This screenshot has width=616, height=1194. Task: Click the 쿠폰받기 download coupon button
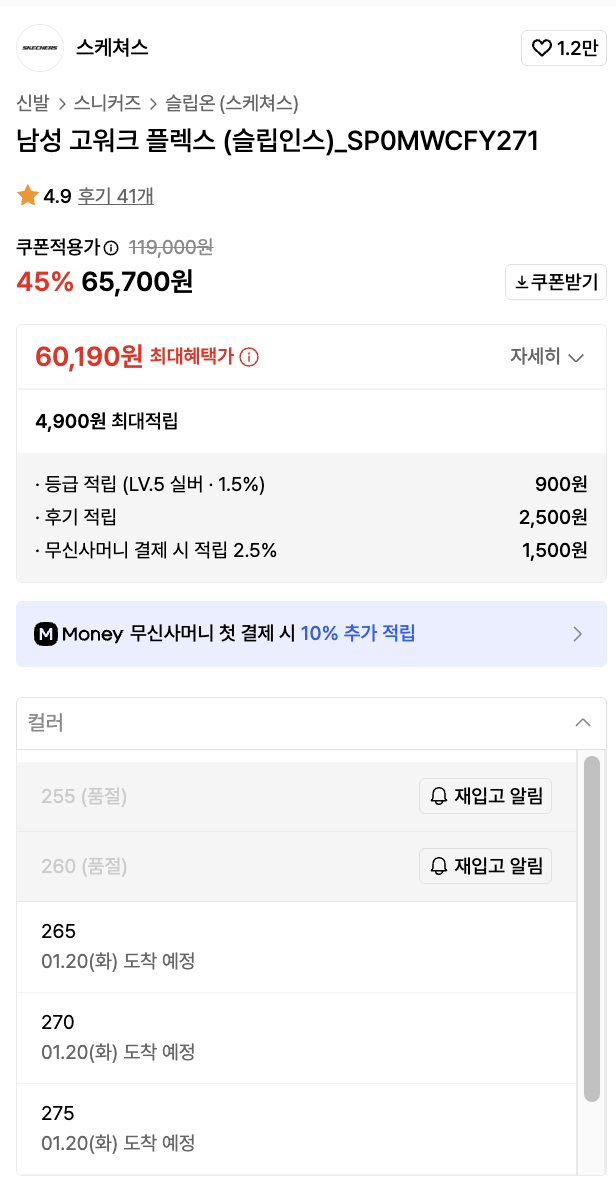pyautogui.click(x=556, y=282)
